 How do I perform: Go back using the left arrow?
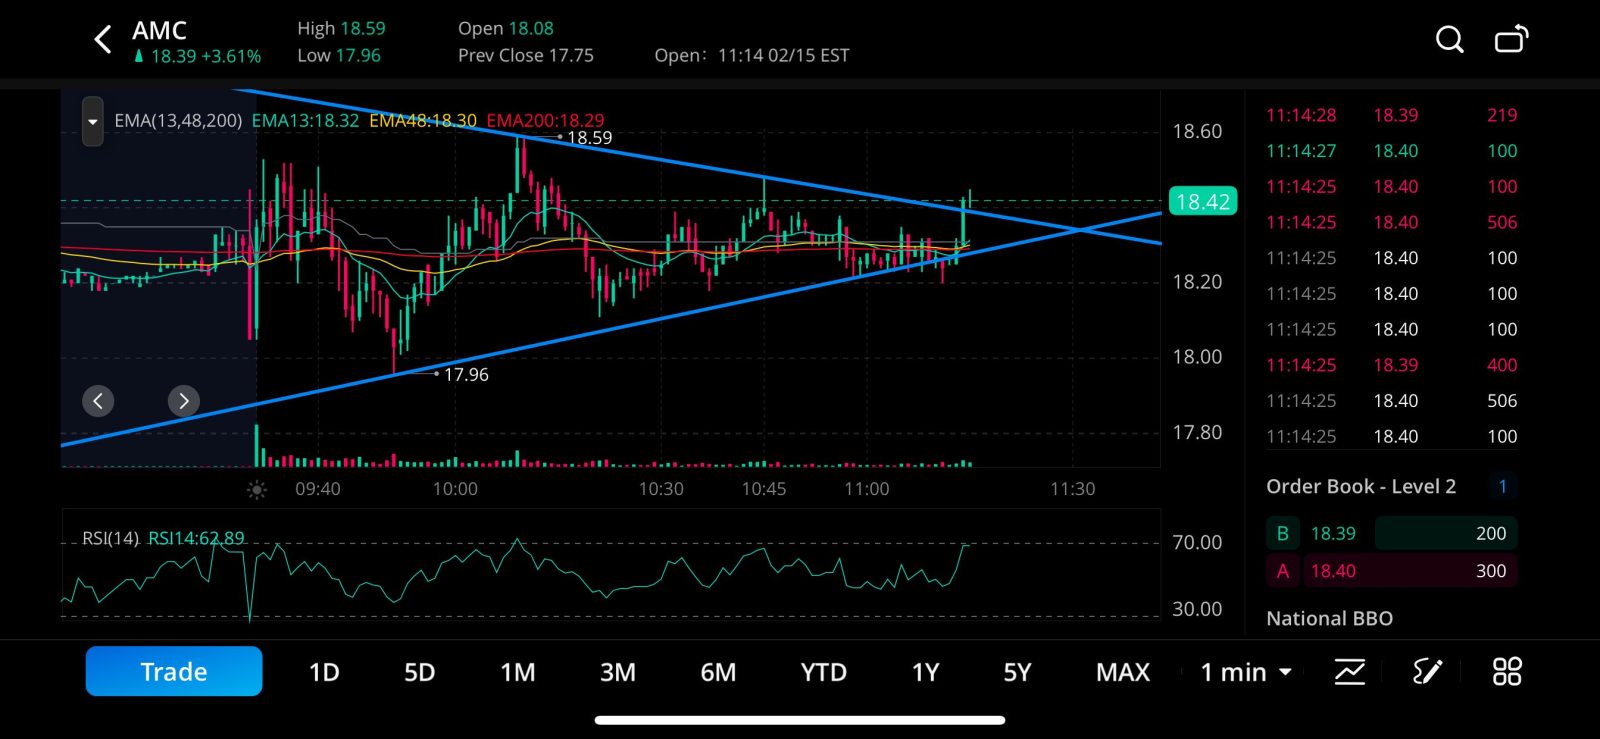[x=102, y=40]
